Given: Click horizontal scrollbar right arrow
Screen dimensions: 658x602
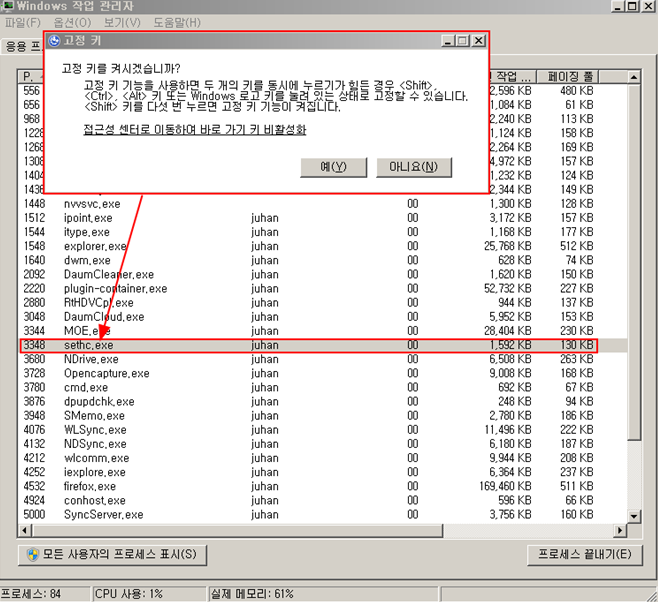Looking at the screenshot, I should tap(620, 530).
